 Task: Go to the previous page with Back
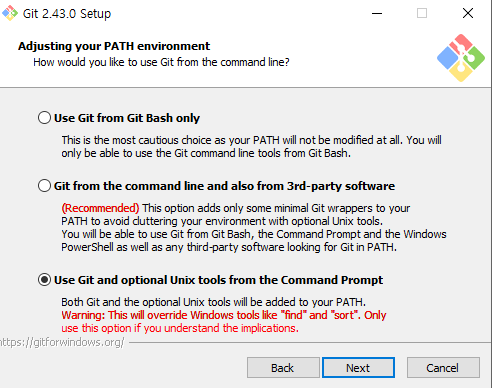(283, 368)
